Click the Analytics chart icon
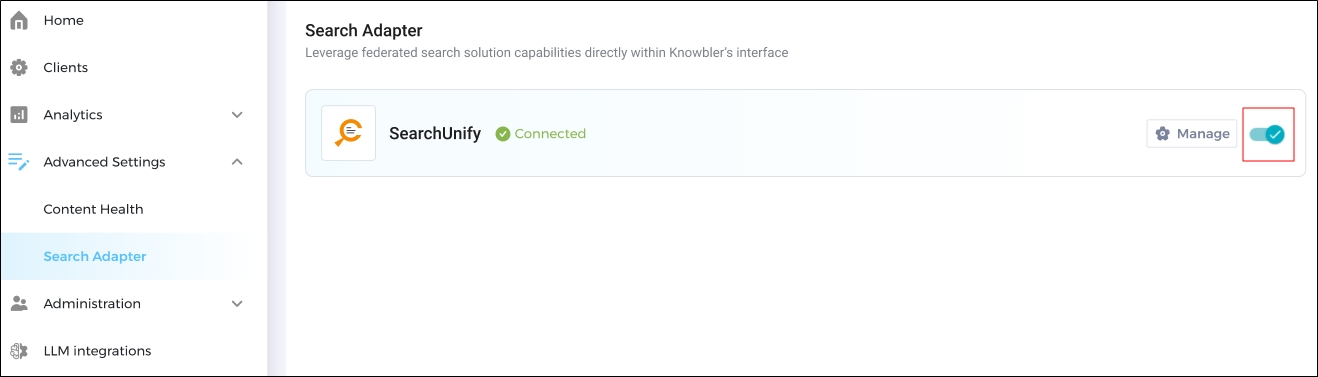The height and width of the screenshot is (377, 1318). click(x=19, y=115)
